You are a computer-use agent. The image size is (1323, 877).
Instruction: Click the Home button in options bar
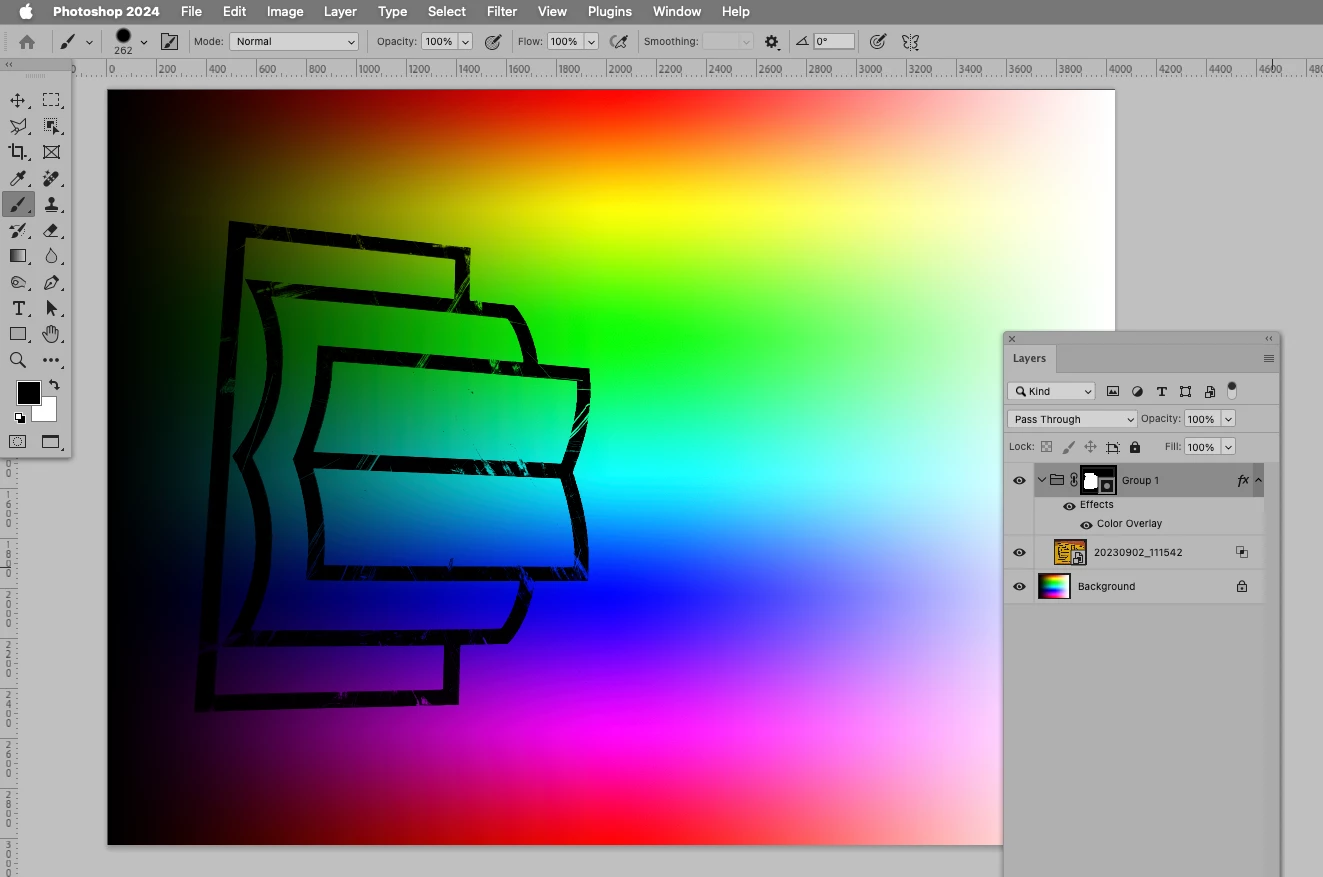tap(27, 42)
